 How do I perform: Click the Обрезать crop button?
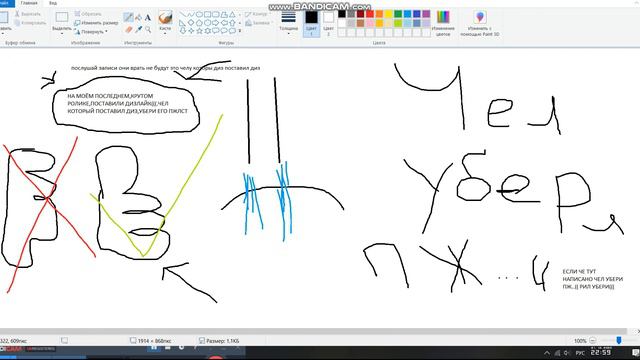click(88, 14)
